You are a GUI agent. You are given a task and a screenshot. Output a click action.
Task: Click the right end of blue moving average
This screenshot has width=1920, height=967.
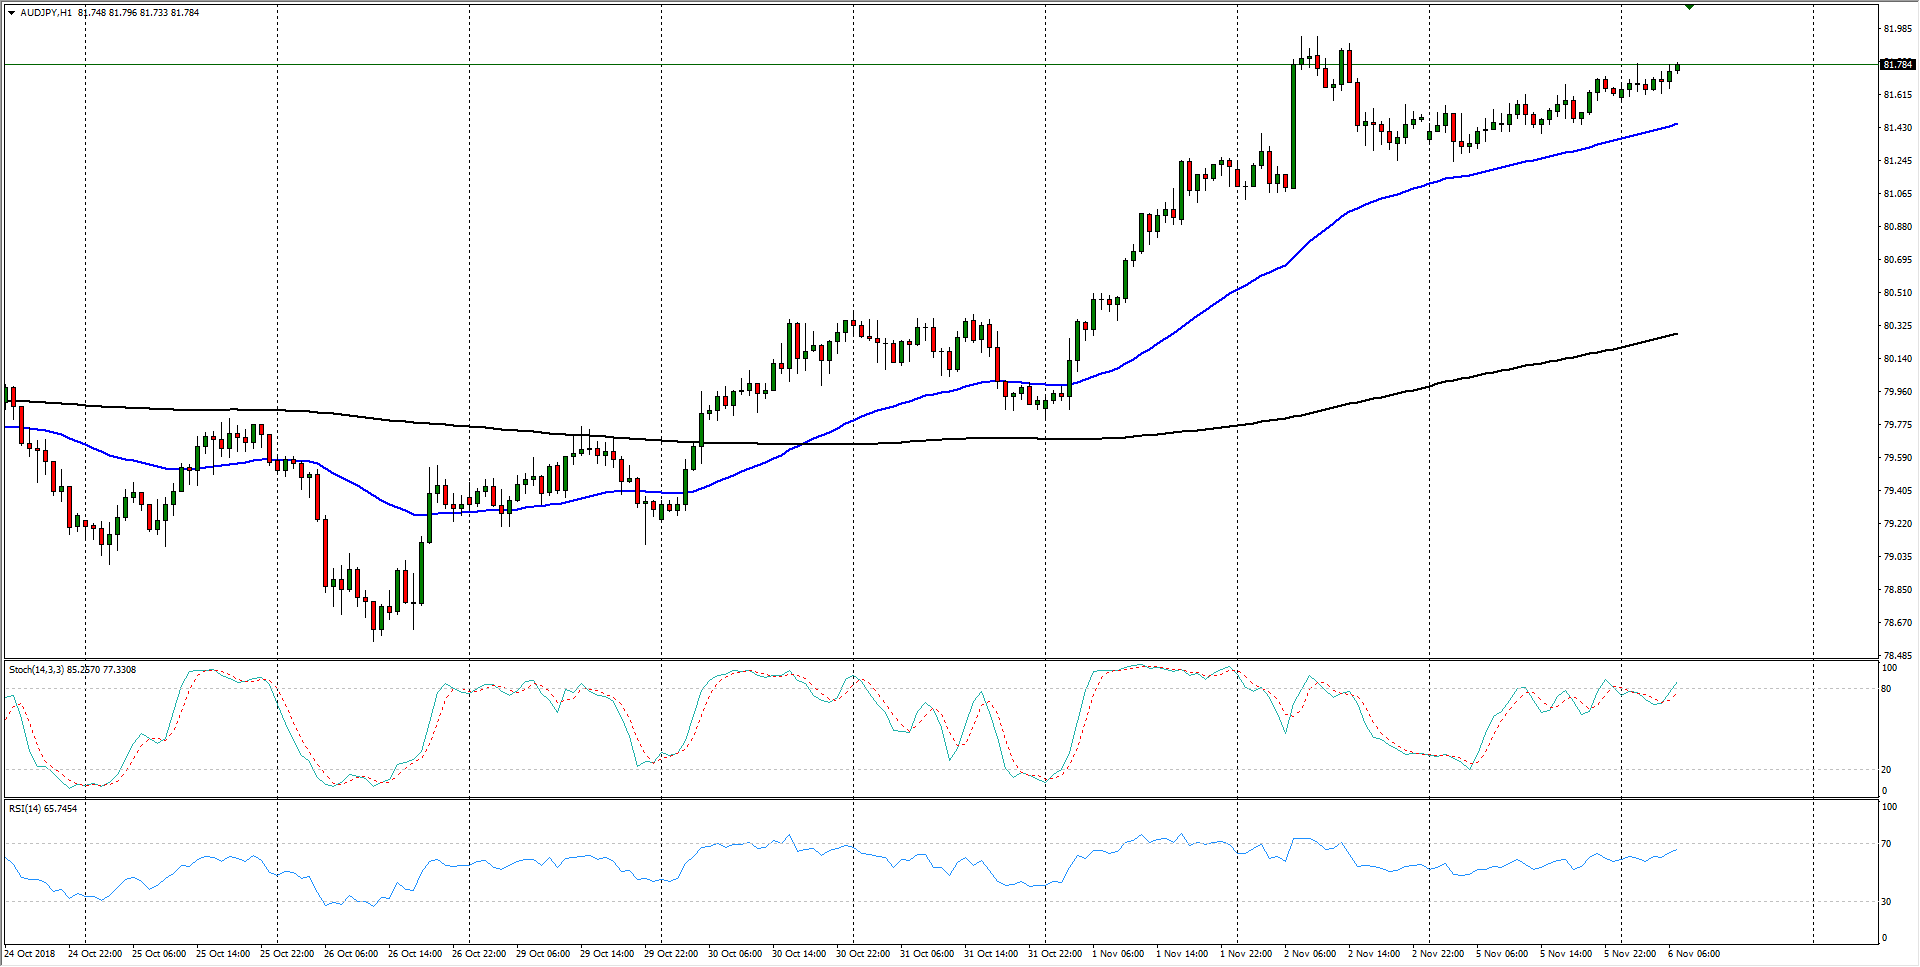tap(1676, 125)
